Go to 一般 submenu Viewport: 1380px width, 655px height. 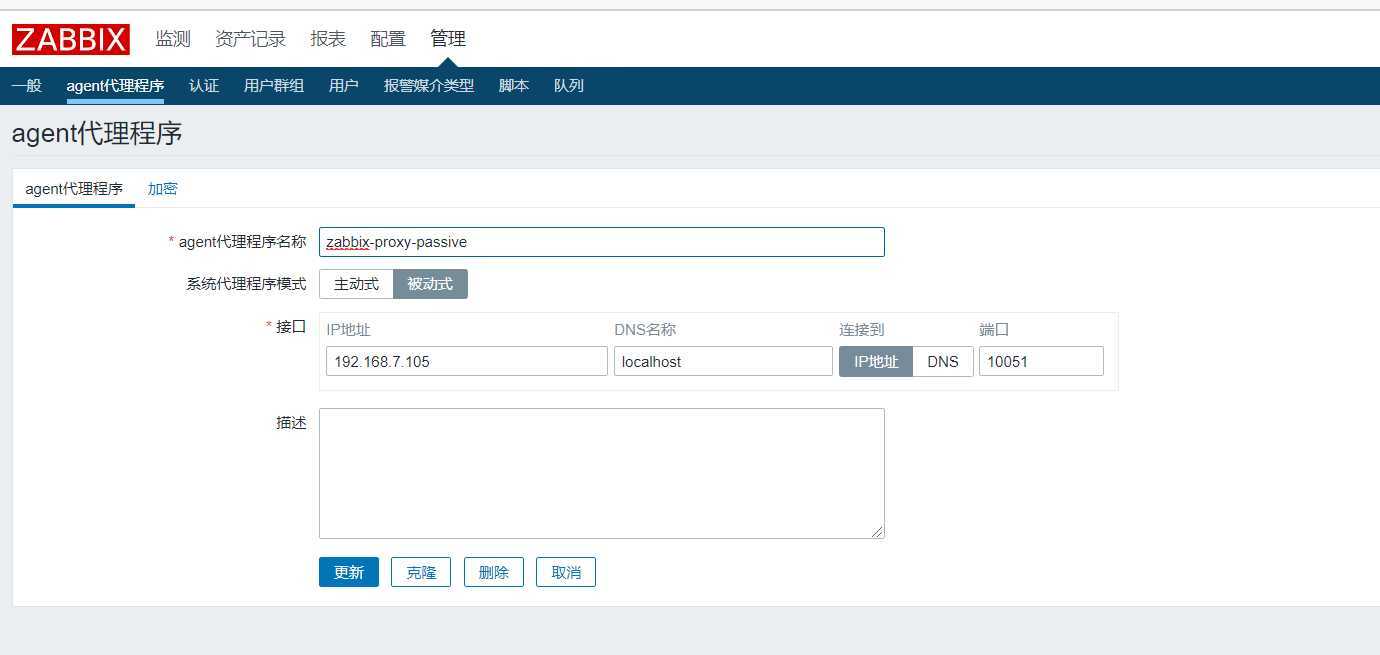point(27,86)
